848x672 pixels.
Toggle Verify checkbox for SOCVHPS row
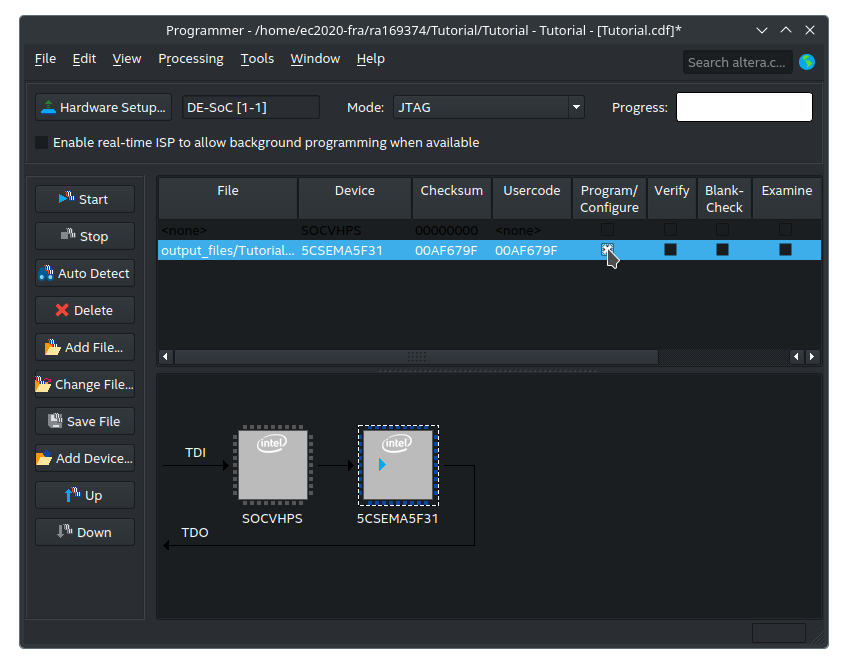point(671,230)
